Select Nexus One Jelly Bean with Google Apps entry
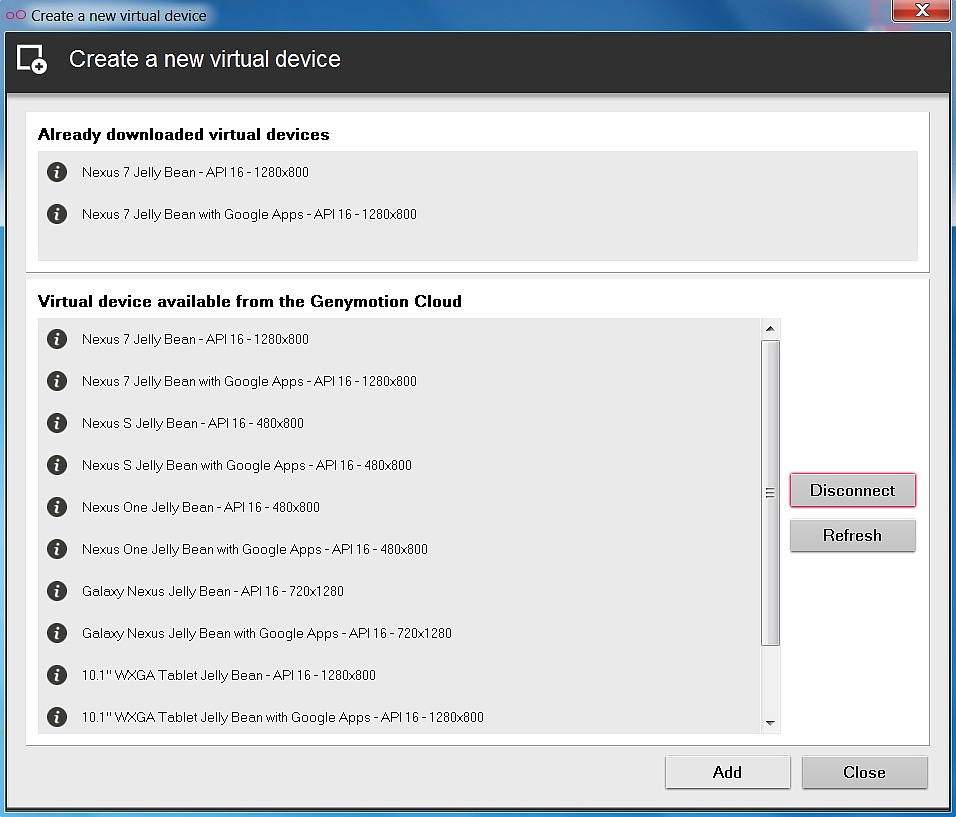956x817 pixels. [254, 549]
